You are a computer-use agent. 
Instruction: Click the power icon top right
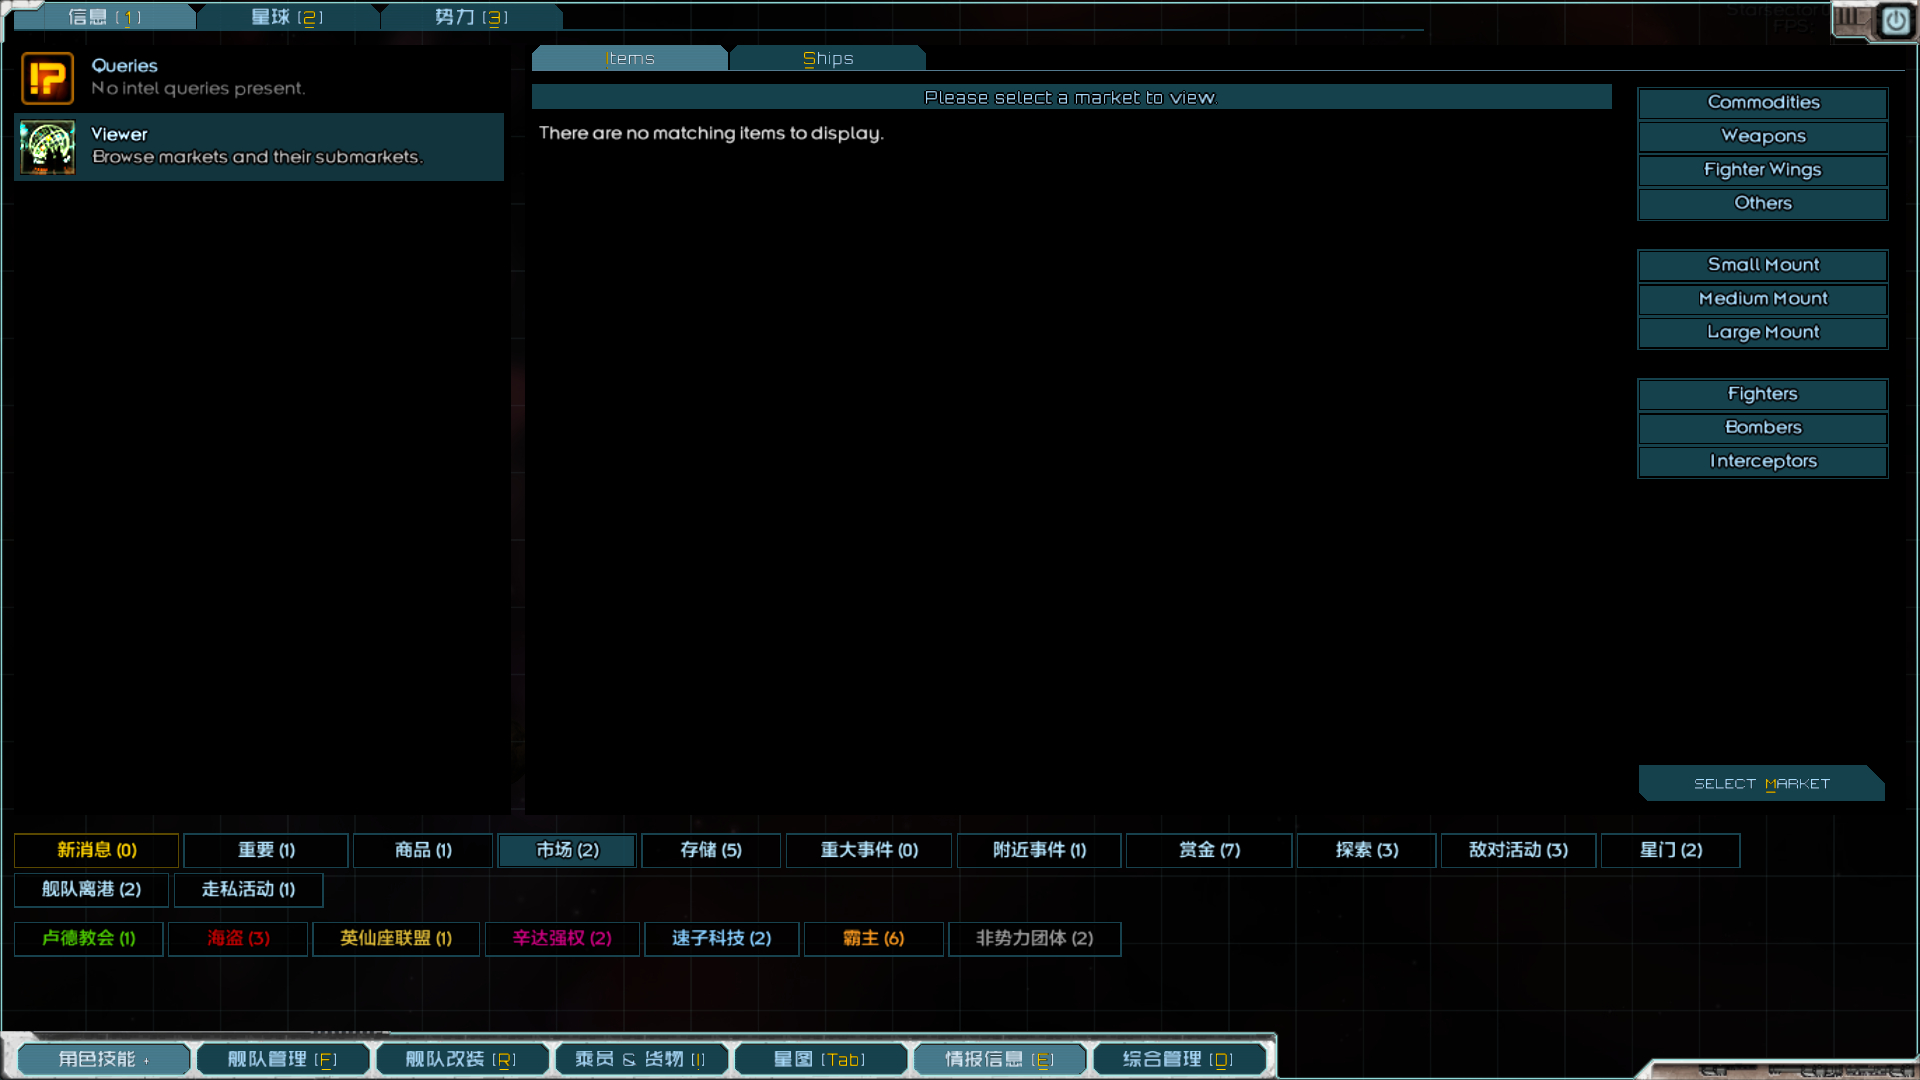pyautogui.click(x=1895, y=21)
